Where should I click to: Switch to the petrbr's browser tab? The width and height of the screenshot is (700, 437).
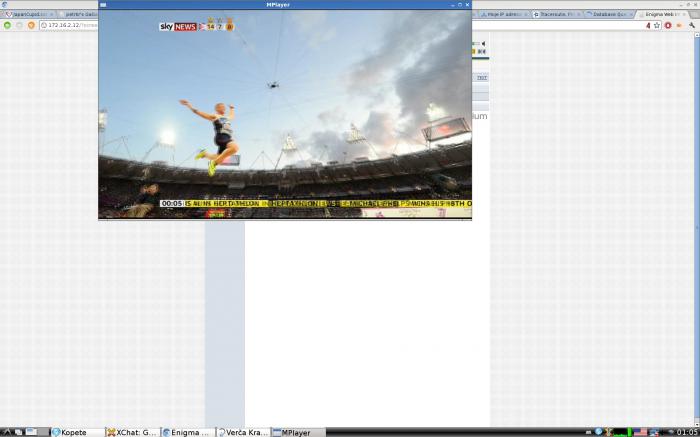(79, 14)
